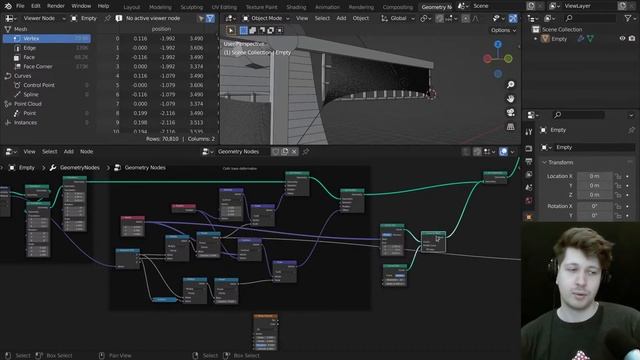Open the viewport View menu
This screenshot has width=640, height=360.
302,18
